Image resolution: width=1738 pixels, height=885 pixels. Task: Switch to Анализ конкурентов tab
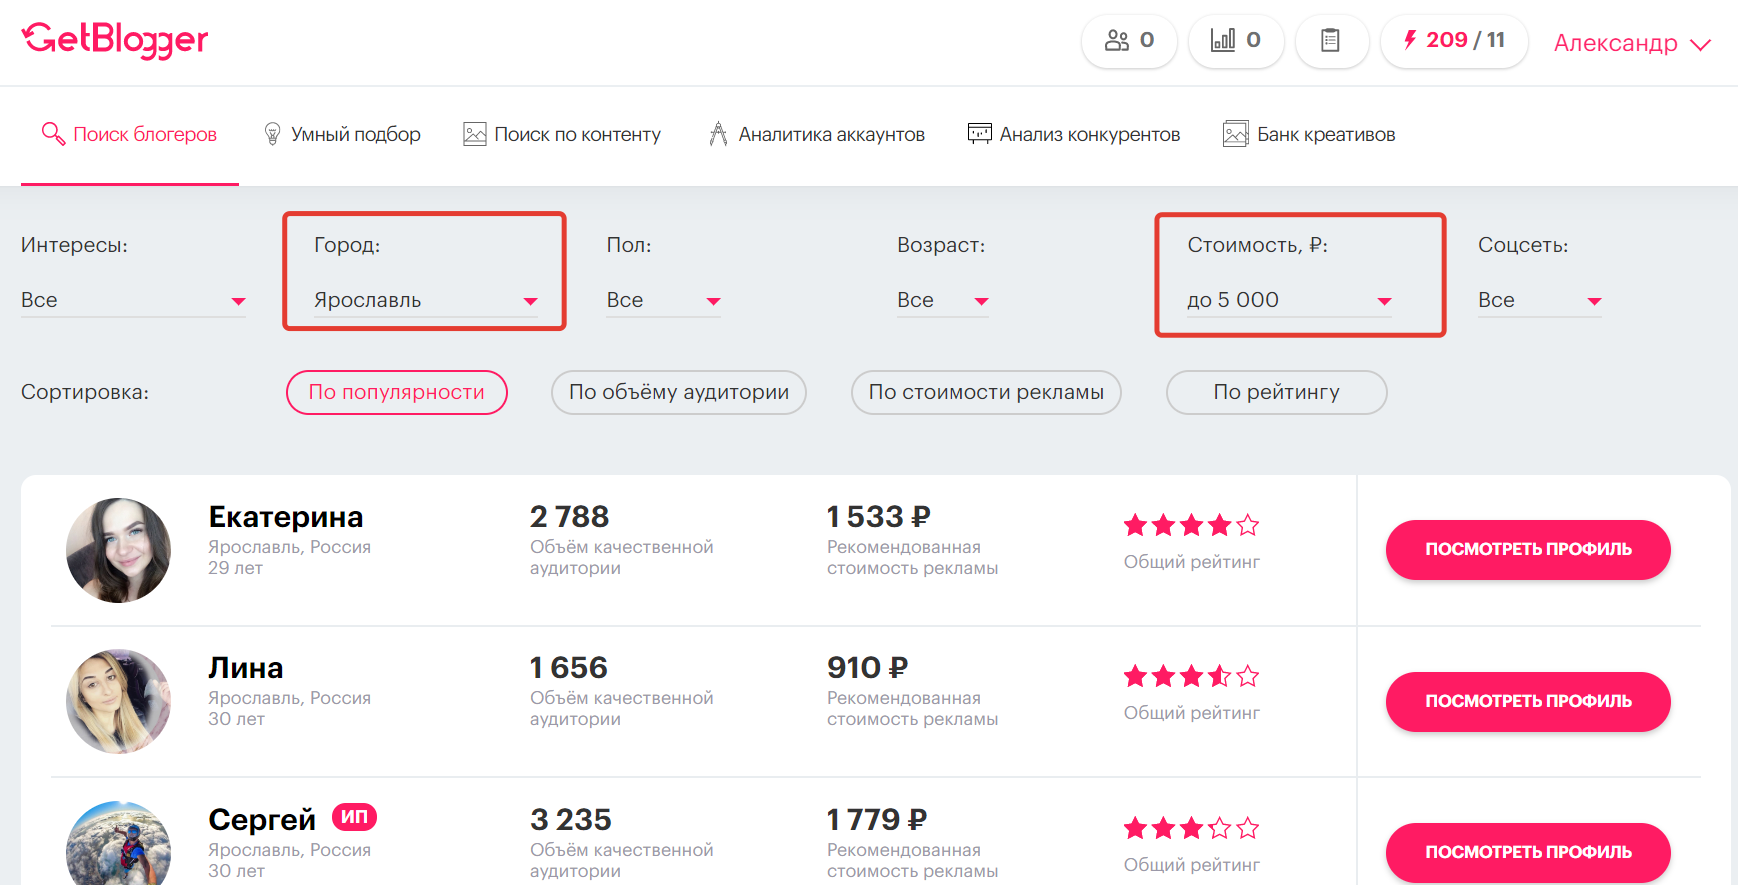[1074, 135]
